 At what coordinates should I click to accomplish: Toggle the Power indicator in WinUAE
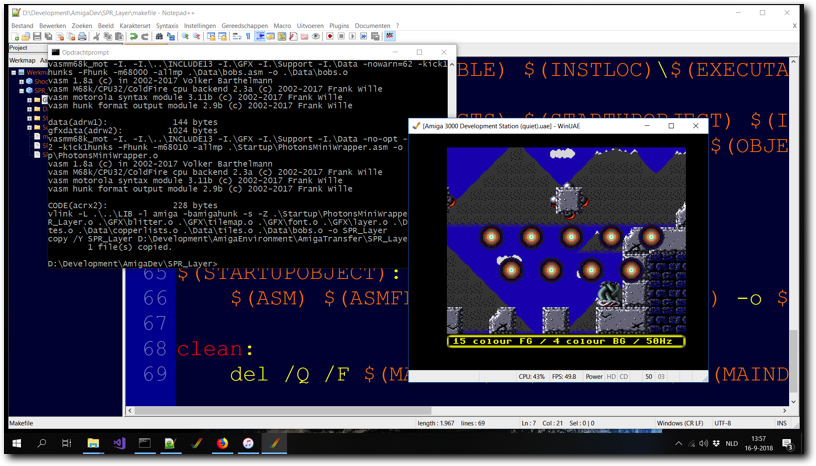[594, 376]
